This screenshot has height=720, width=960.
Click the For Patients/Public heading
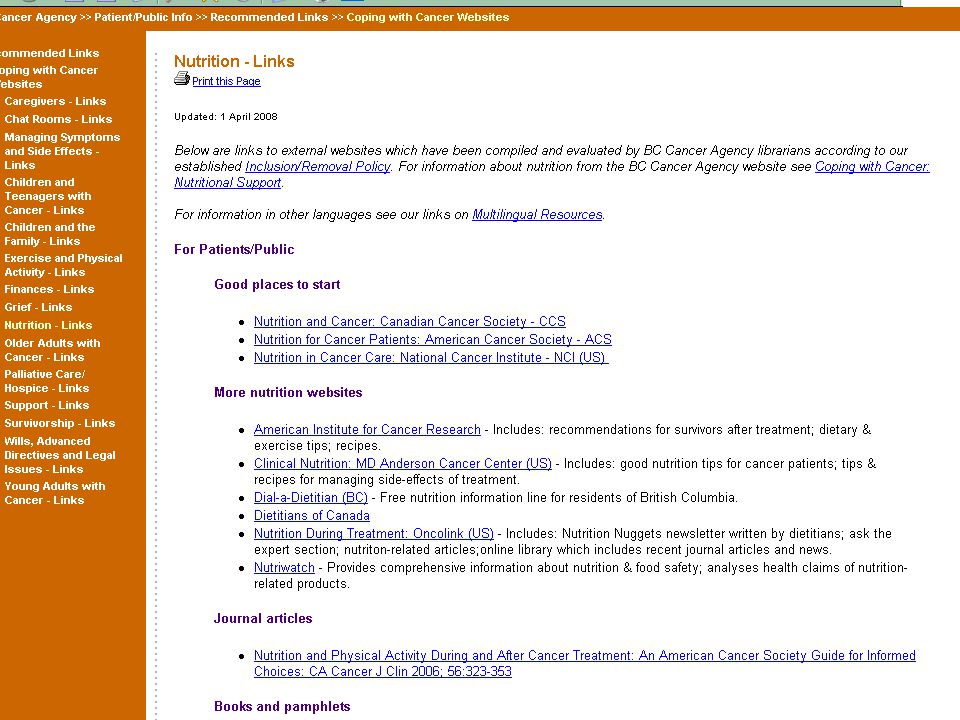point(234,249)
